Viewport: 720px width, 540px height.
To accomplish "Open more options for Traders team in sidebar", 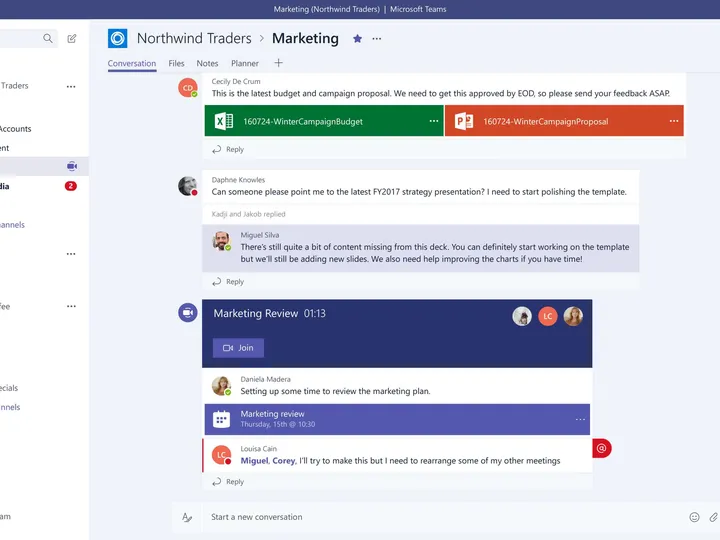I will pyautogui.click(x=71, y=86).
